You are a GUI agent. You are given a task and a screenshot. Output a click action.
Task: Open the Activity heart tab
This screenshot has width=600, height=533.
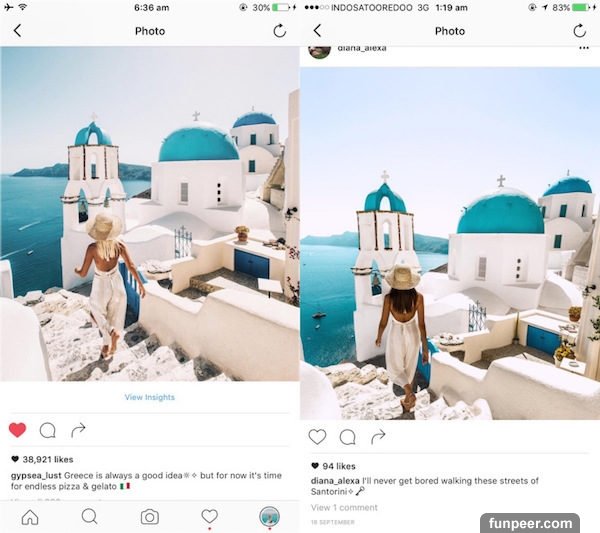(209, 517)
